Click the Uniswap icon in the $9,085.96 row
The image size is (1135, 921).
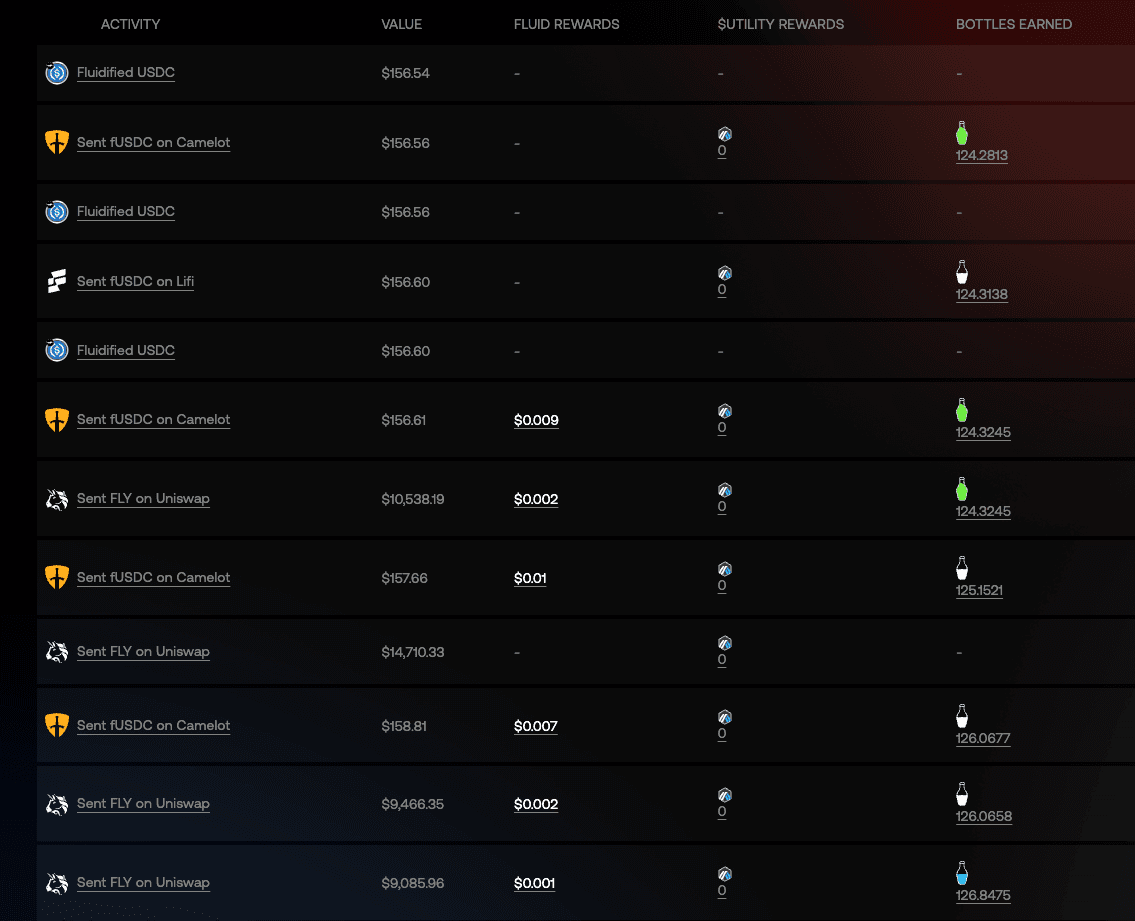(56, 883)
